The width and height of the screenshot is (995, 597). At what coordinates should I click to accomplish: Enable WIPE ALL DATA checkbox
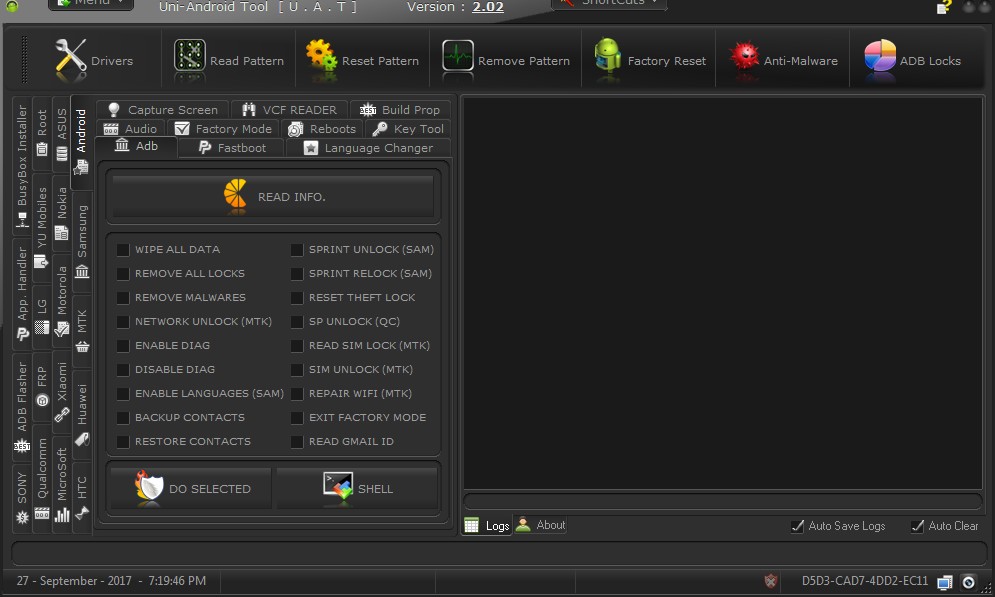click(123, 249)
